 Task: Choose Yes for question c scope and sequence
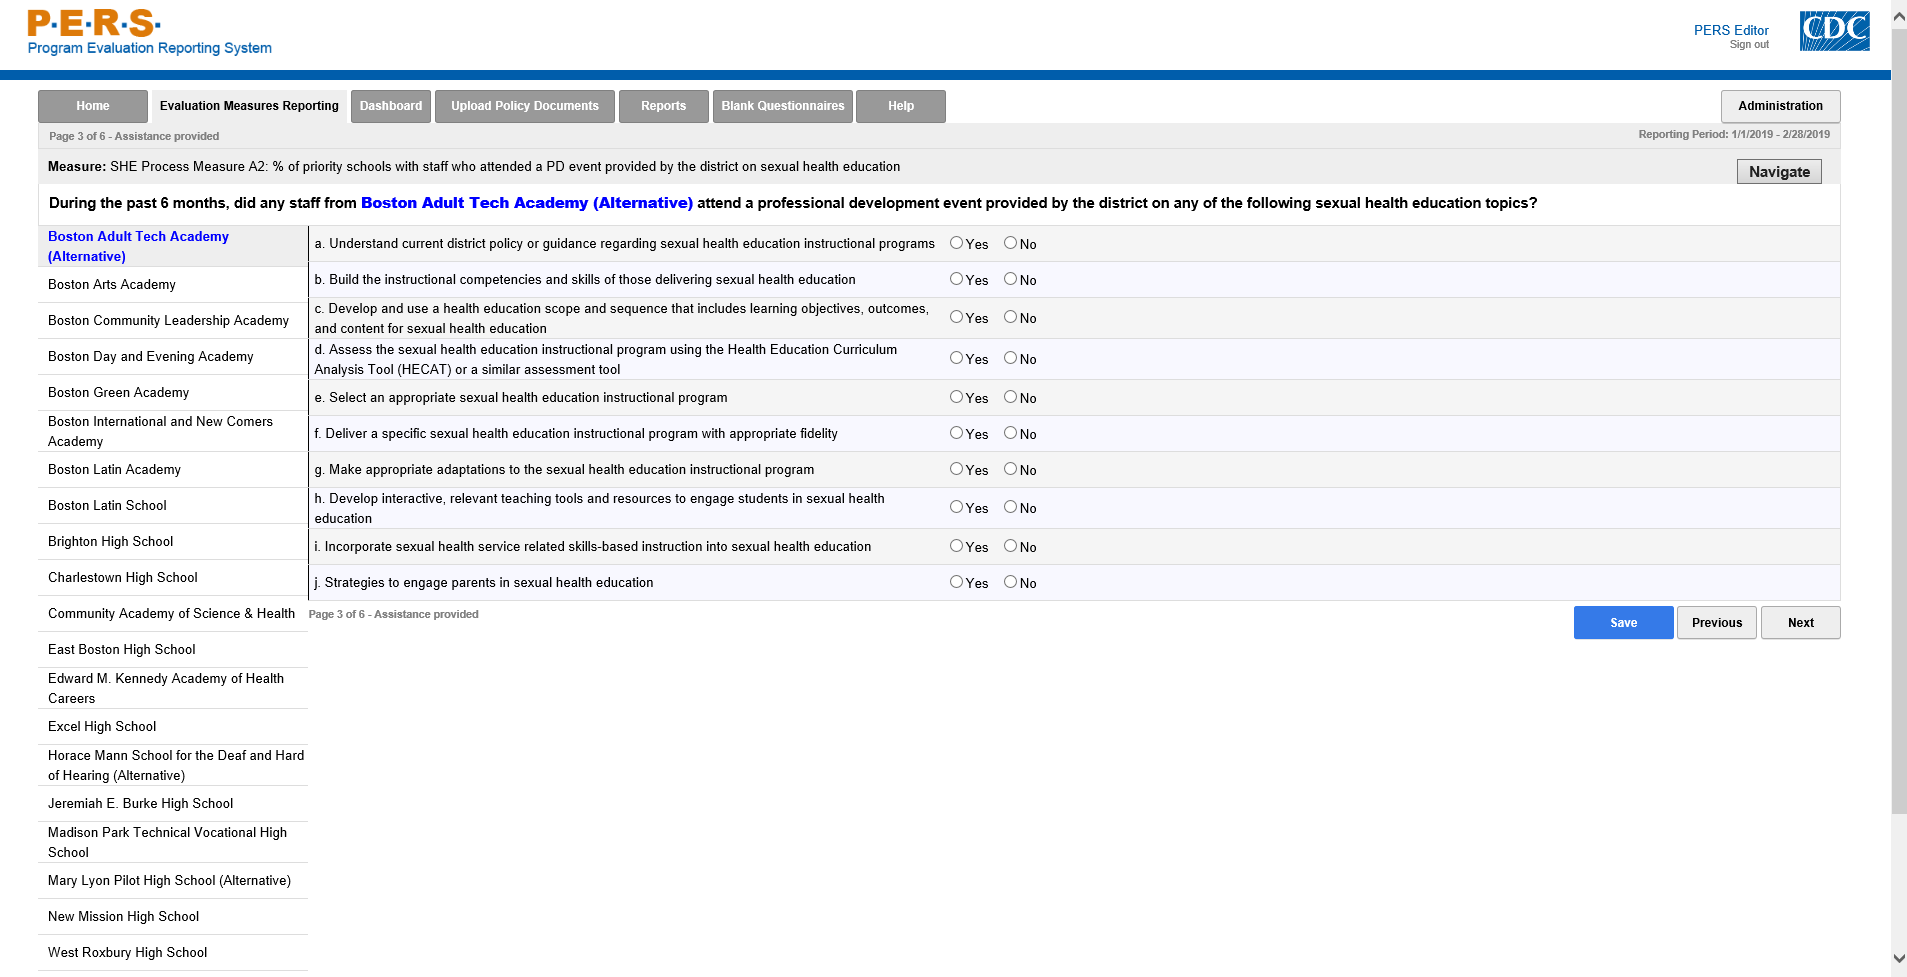(x=957, y=317)
